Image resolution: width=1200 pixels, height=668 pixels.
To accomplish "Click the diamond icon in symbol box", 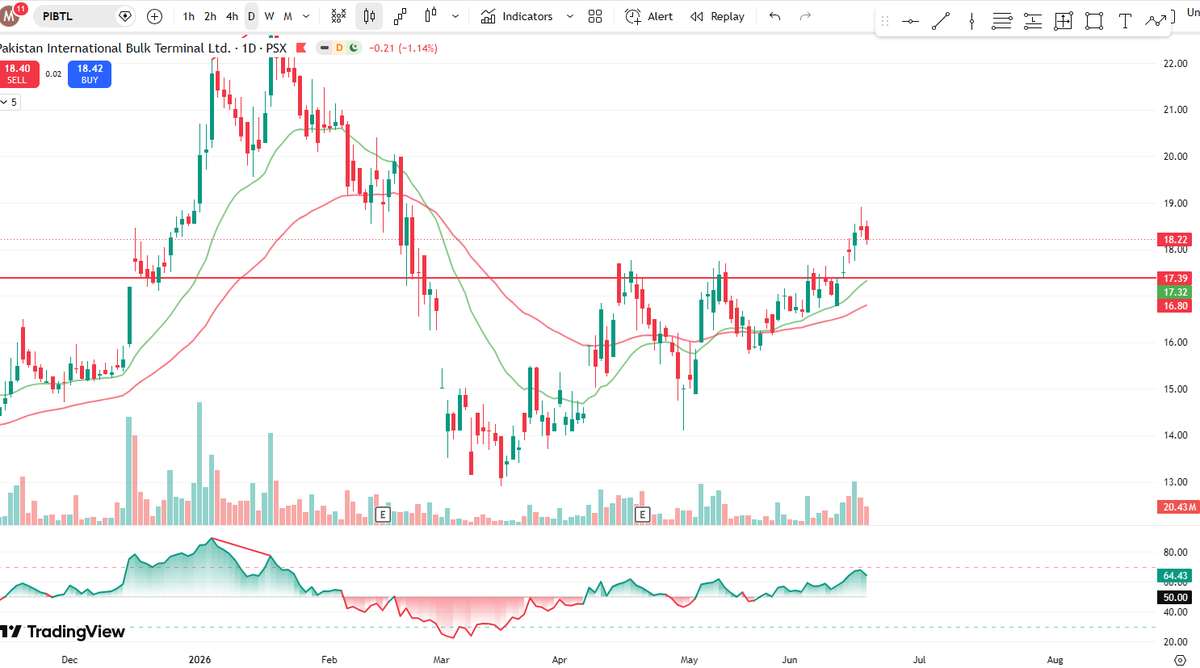I will point(125,16).
